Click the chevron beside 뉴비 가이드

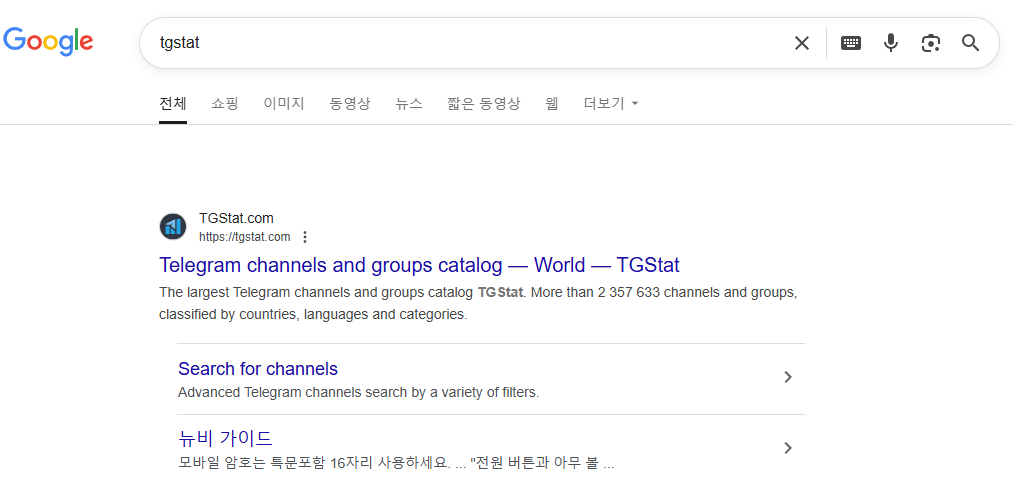click(788, 448)
